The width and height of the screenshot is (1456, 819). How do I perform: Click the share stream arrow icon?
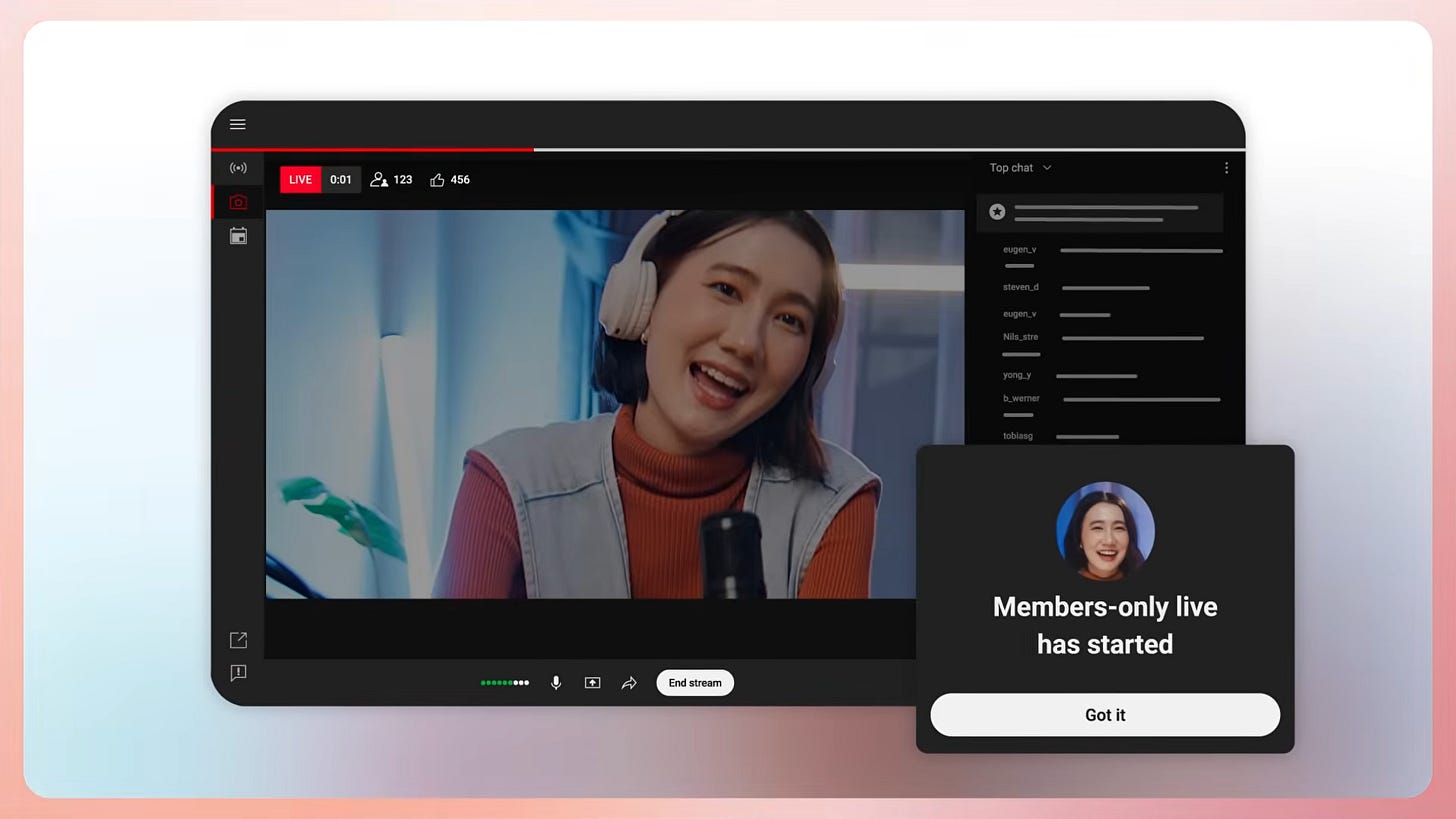[x=629, y=683]
